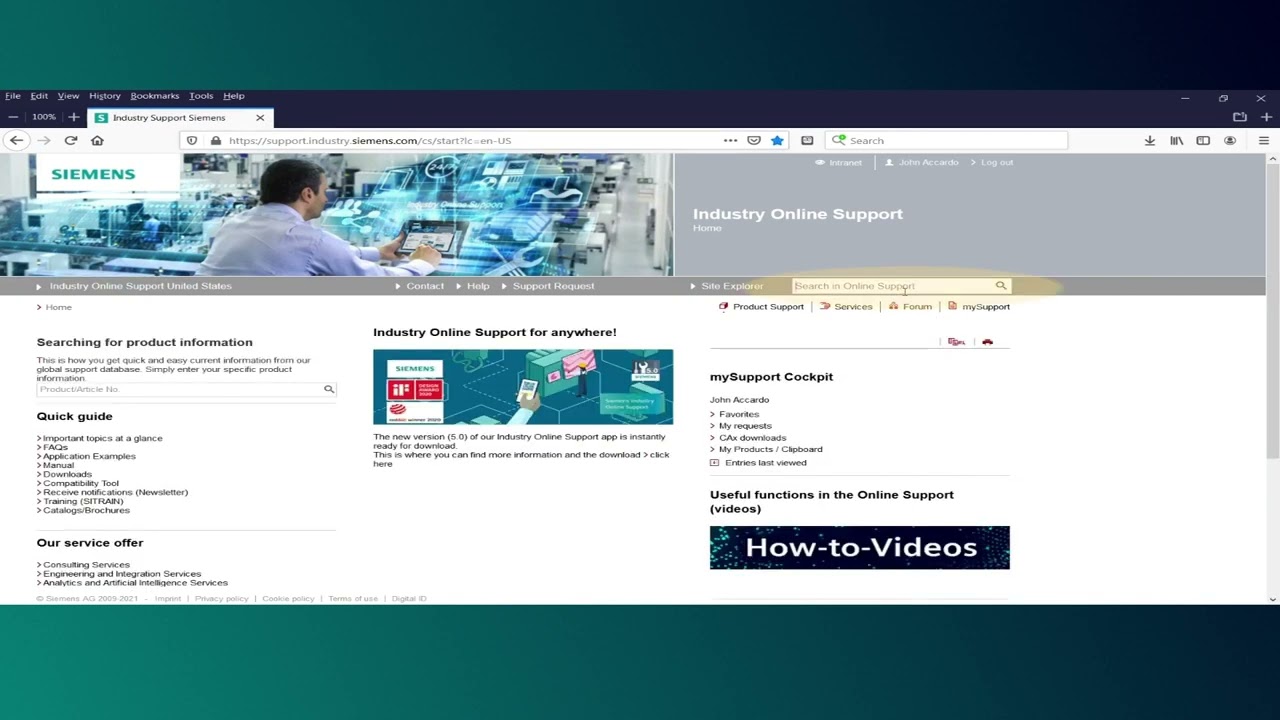Open Training (SITRAIN) link
1280x720 pixels.
tap(83, 501)
